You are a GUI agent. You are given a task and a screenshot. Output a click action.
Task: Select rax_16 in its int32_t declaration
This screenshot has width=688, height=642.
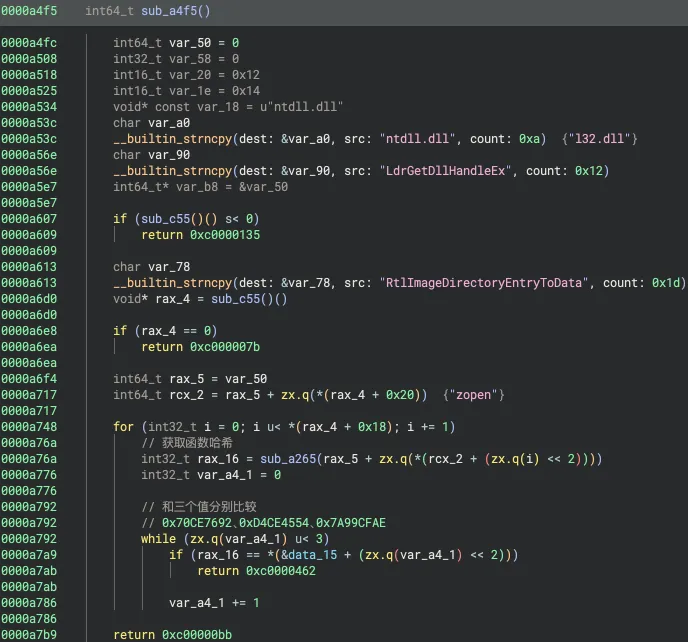218,459
